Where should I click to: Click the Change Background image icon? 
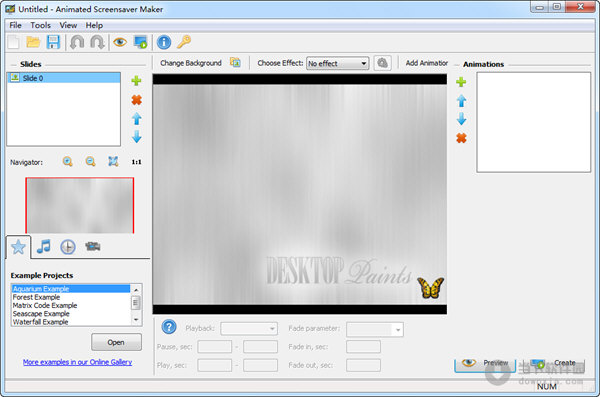(x=235, y=62)
